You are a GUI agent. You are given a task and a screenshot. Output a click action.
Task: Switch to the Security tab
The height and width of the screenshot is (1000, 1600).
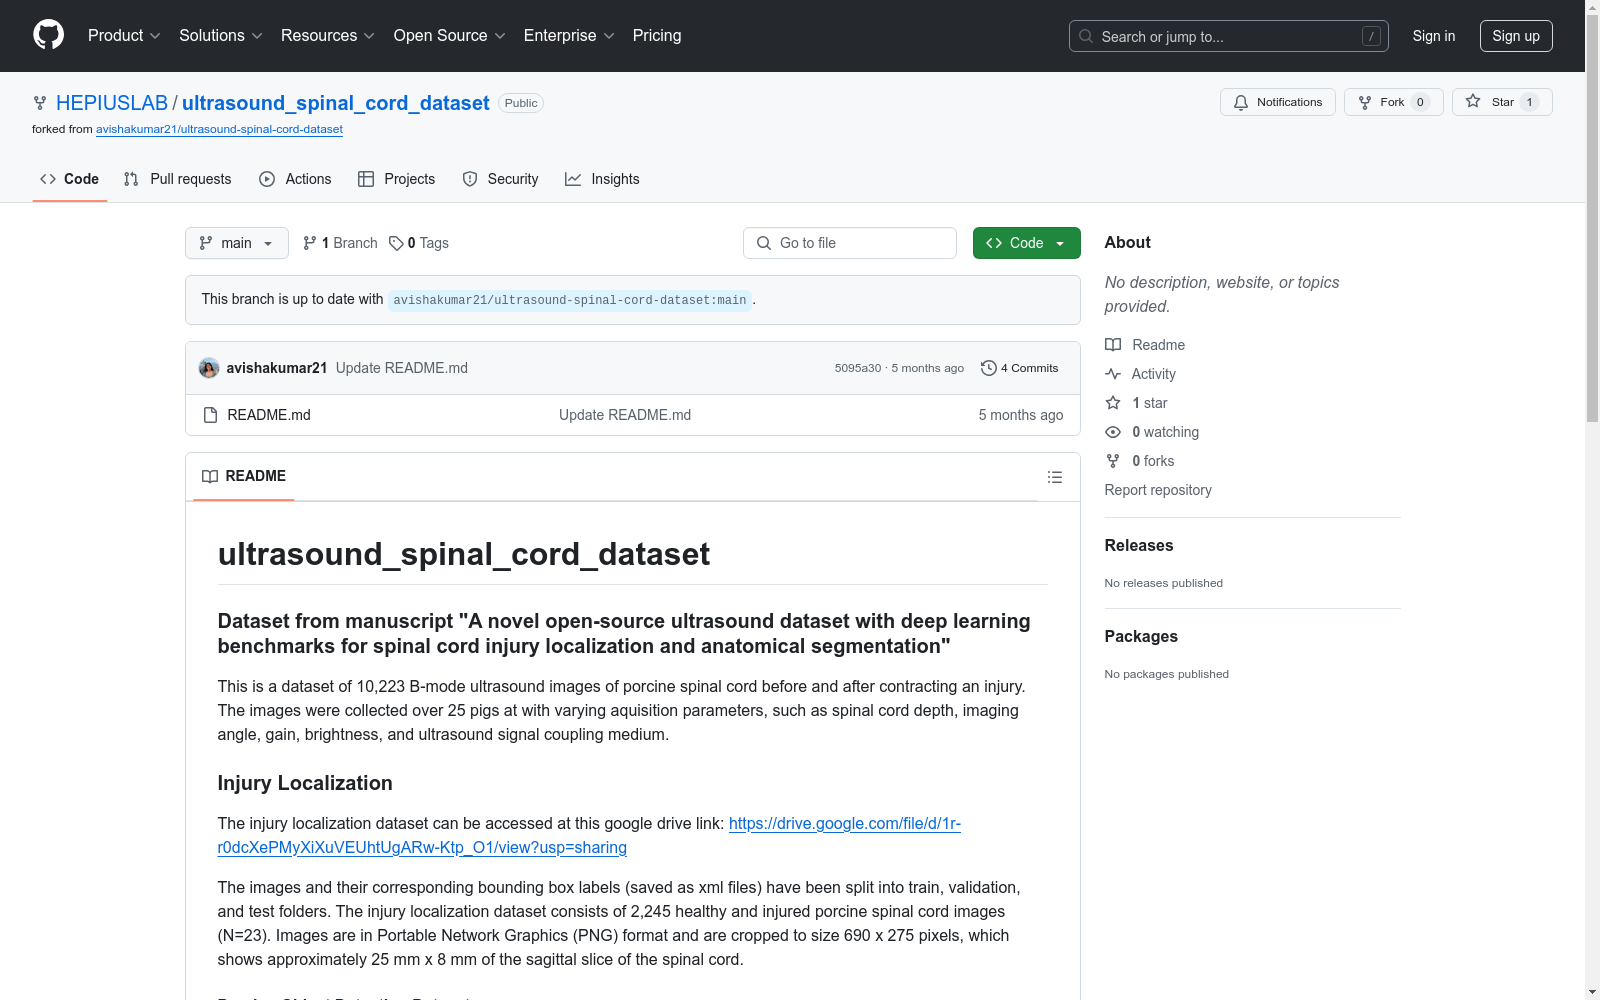500,179
